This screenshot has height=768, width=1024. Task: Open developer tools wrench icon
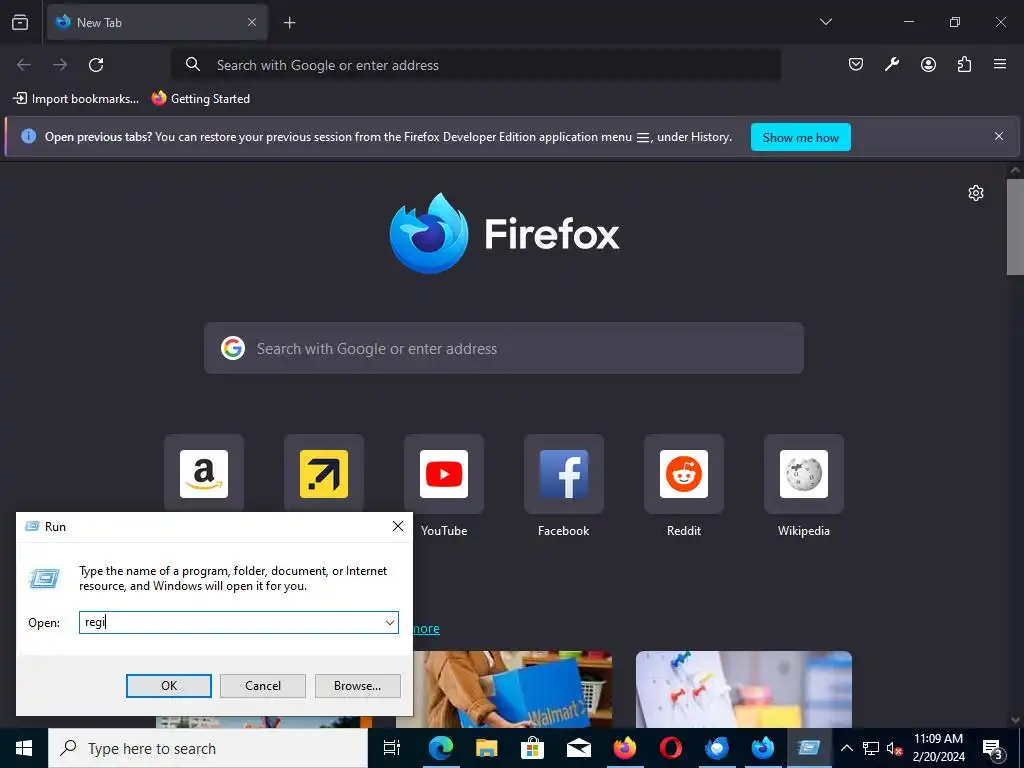[891, 64]
